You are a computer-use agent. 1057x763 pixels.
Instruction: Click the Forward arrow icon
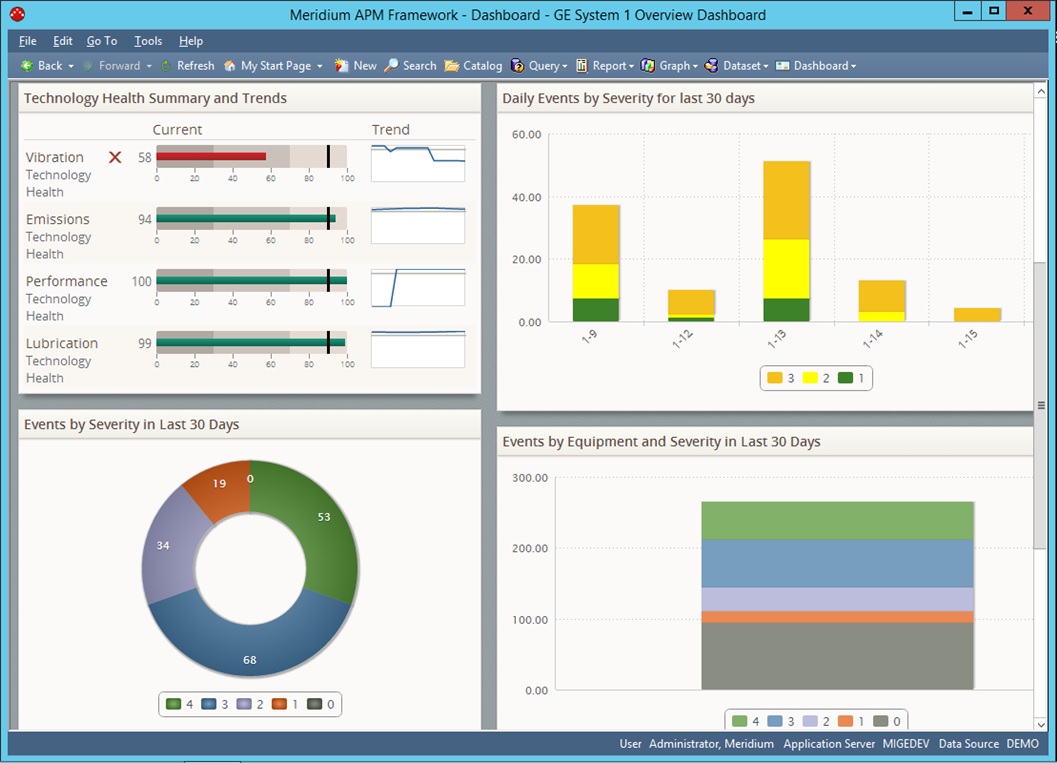coord(88,65)
